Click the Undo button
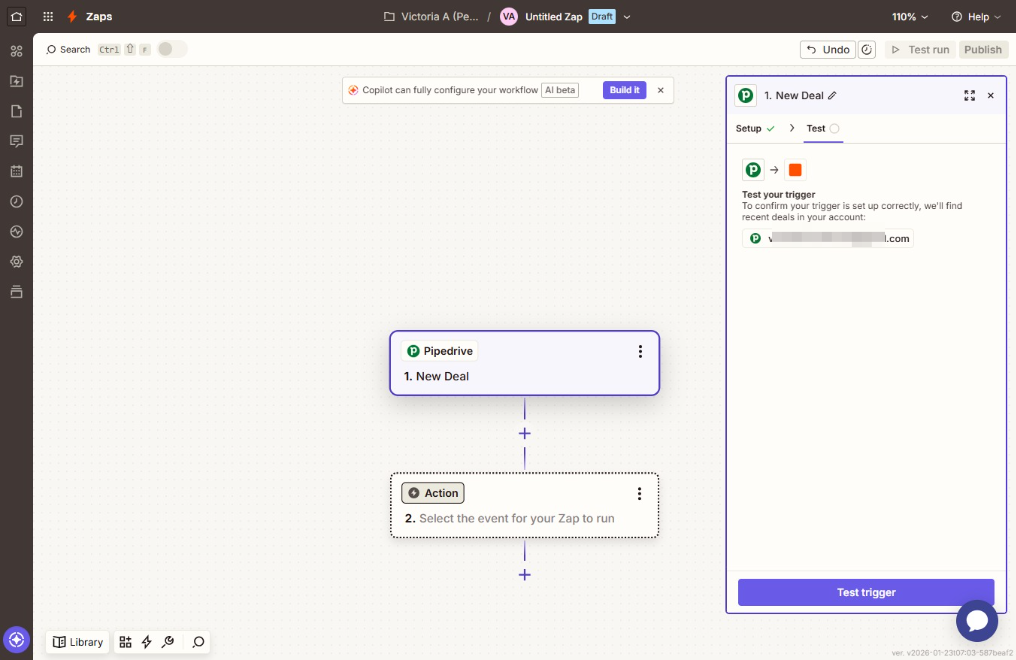Image resolution: width=1016 pixels, height=660 pixels. click(x=828, y=50)
